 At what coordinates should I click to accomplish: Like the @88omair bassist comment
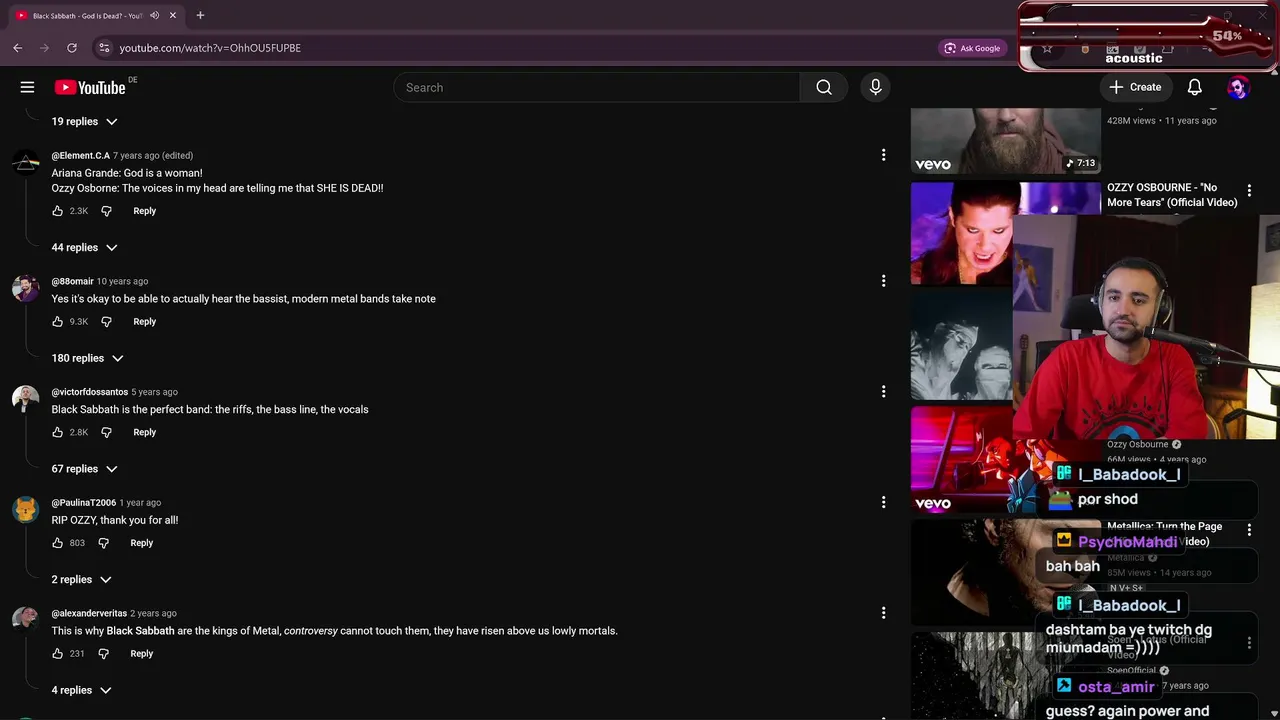[x=58, y=322]
